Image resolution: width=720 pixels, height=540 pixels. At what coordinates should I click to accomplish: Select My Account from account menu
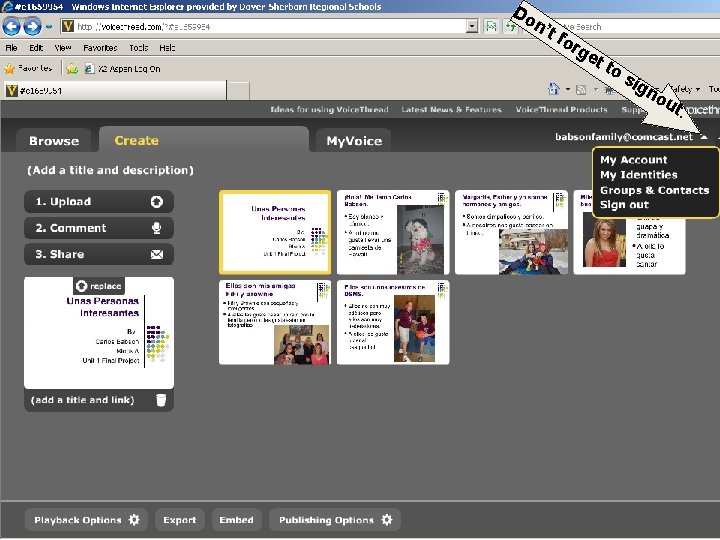[633, 160]
